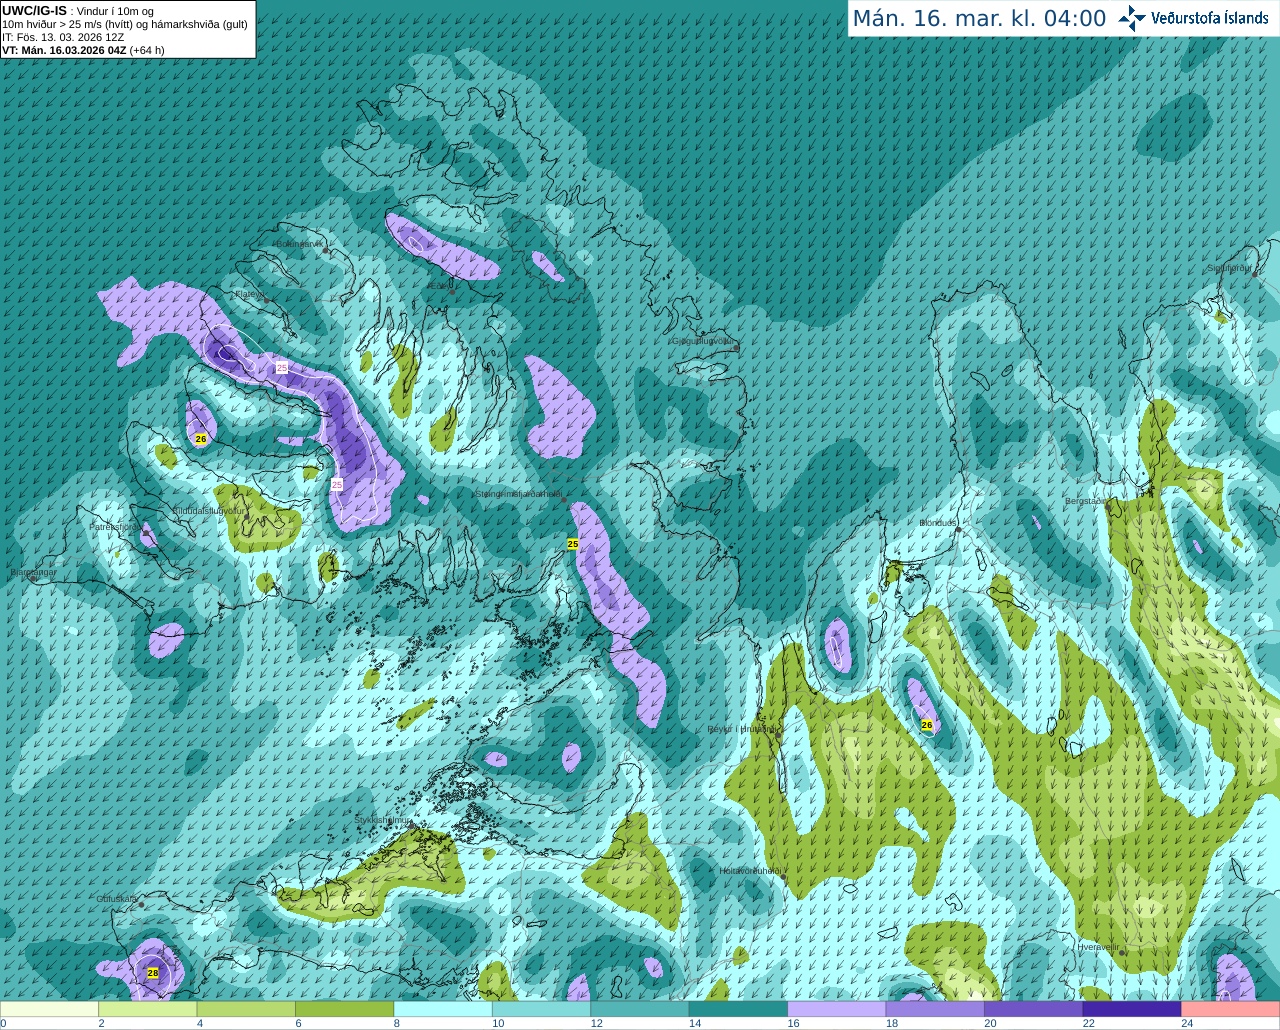Screen dimensions: 1280x1030
Task: Select the light teal 10–12 m/s legend swatch
Action: pyautogui.click(x=542, y=1009)
